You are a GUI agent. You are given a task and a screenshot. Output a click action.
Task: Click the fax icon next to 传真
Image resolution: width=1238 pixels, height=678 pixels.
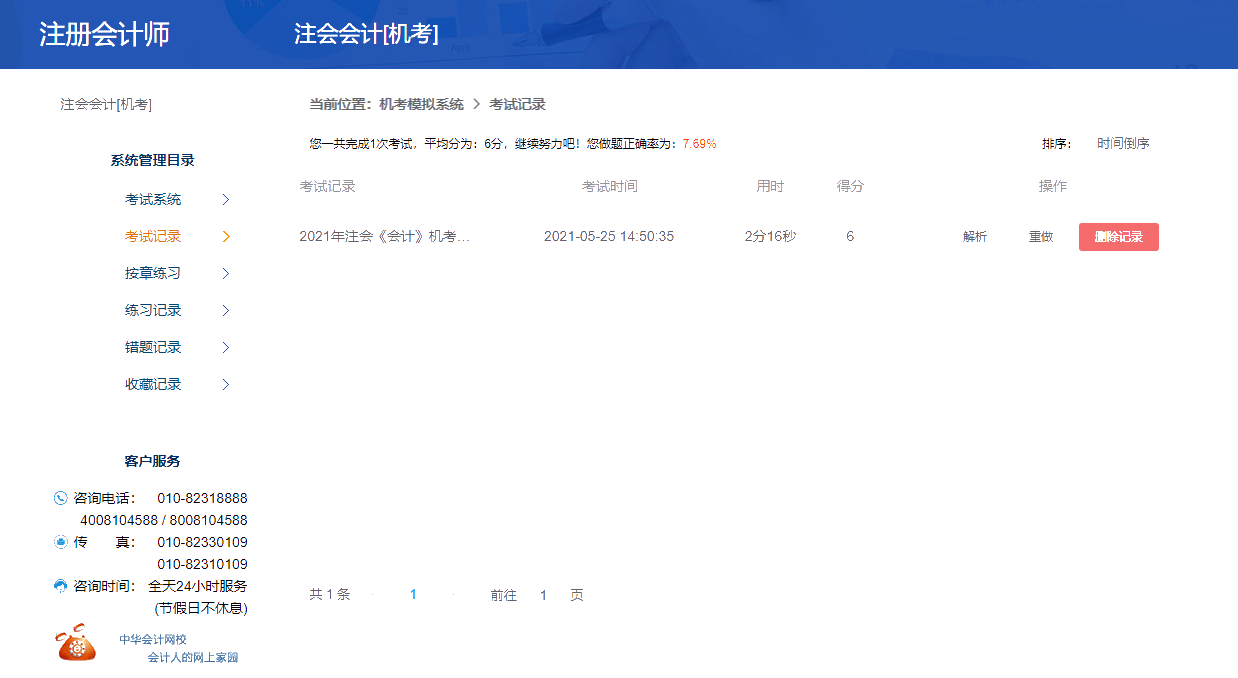click(x=59, y=541)
